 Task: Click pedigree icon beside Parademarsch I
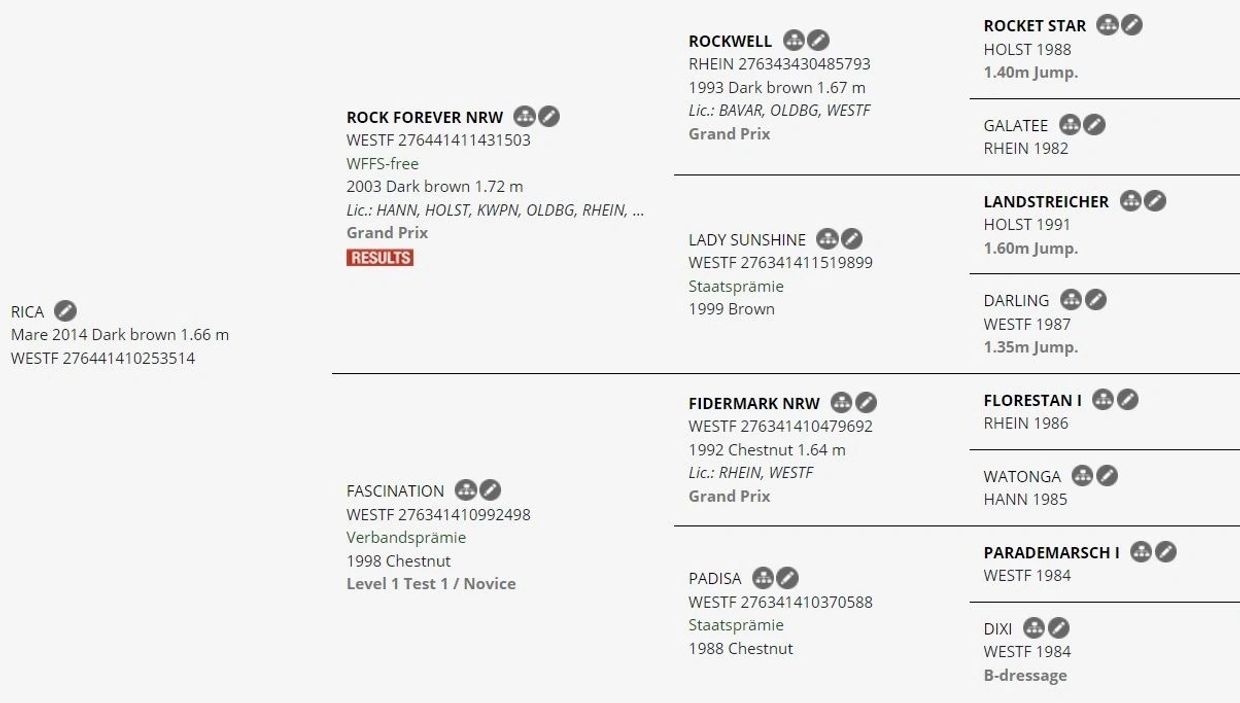(x=1141, y=552)
